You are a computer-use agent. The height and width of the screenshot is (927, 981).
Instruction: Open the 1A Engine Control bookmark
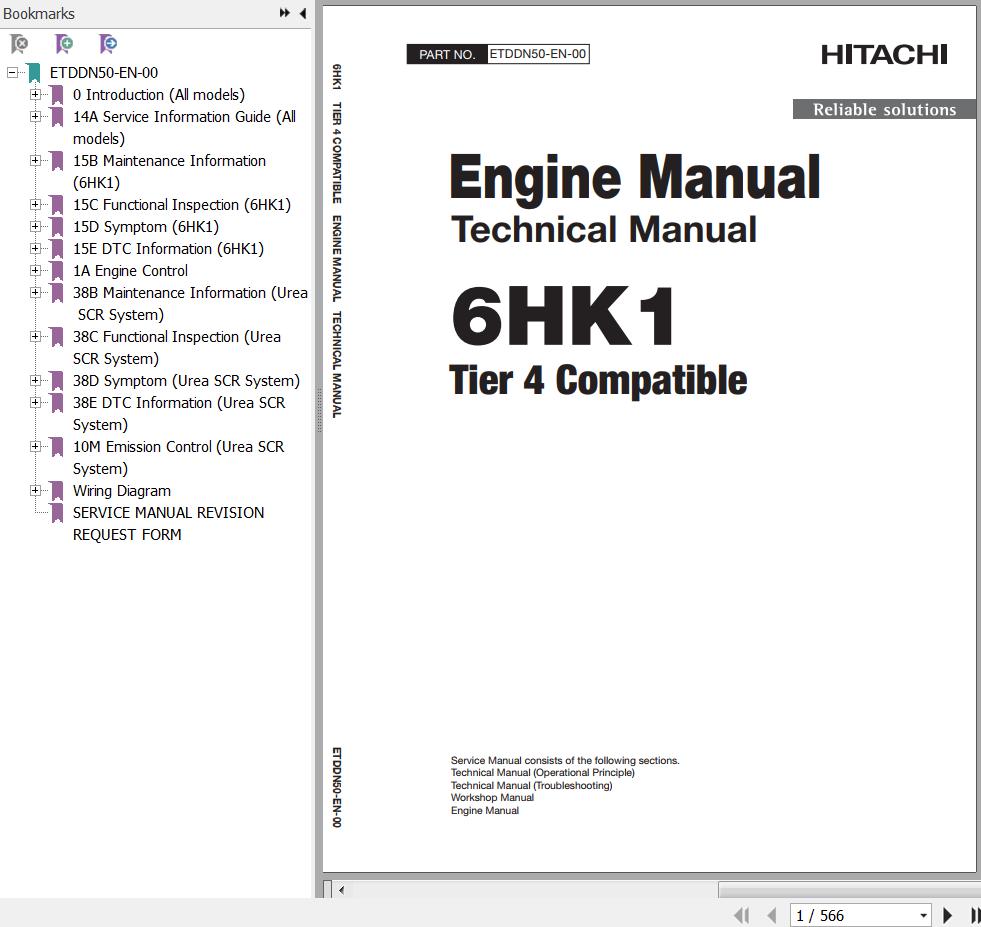130,271
